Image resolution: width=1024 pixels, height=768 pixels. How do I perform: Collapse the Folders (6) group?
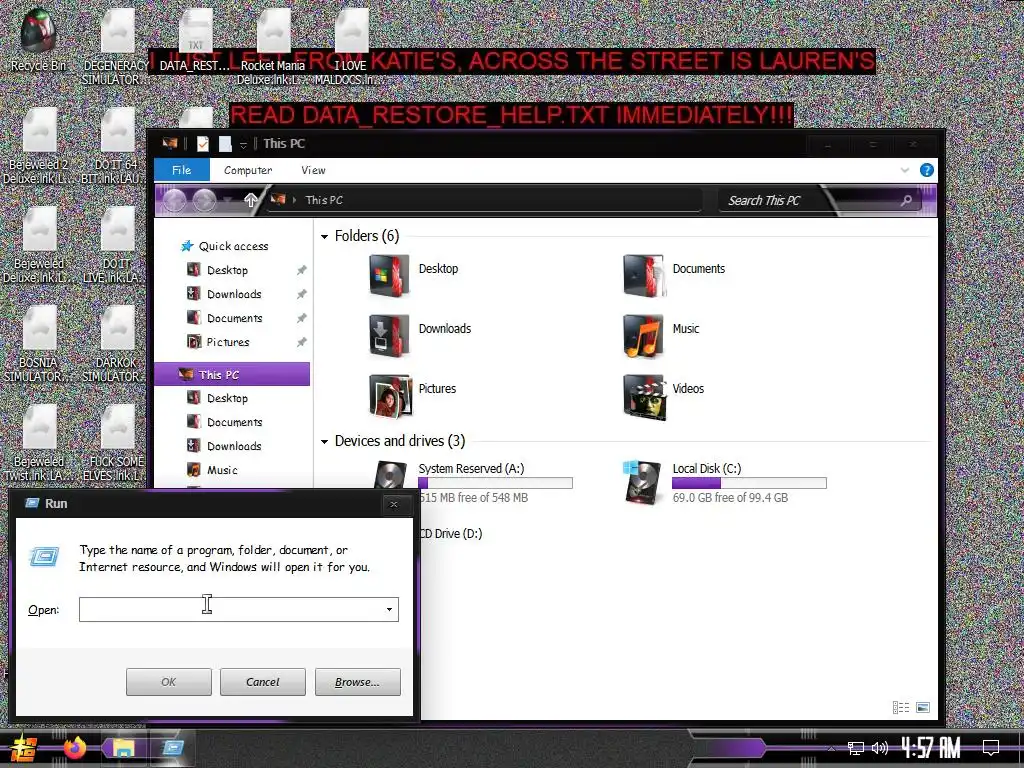point(325,236)
